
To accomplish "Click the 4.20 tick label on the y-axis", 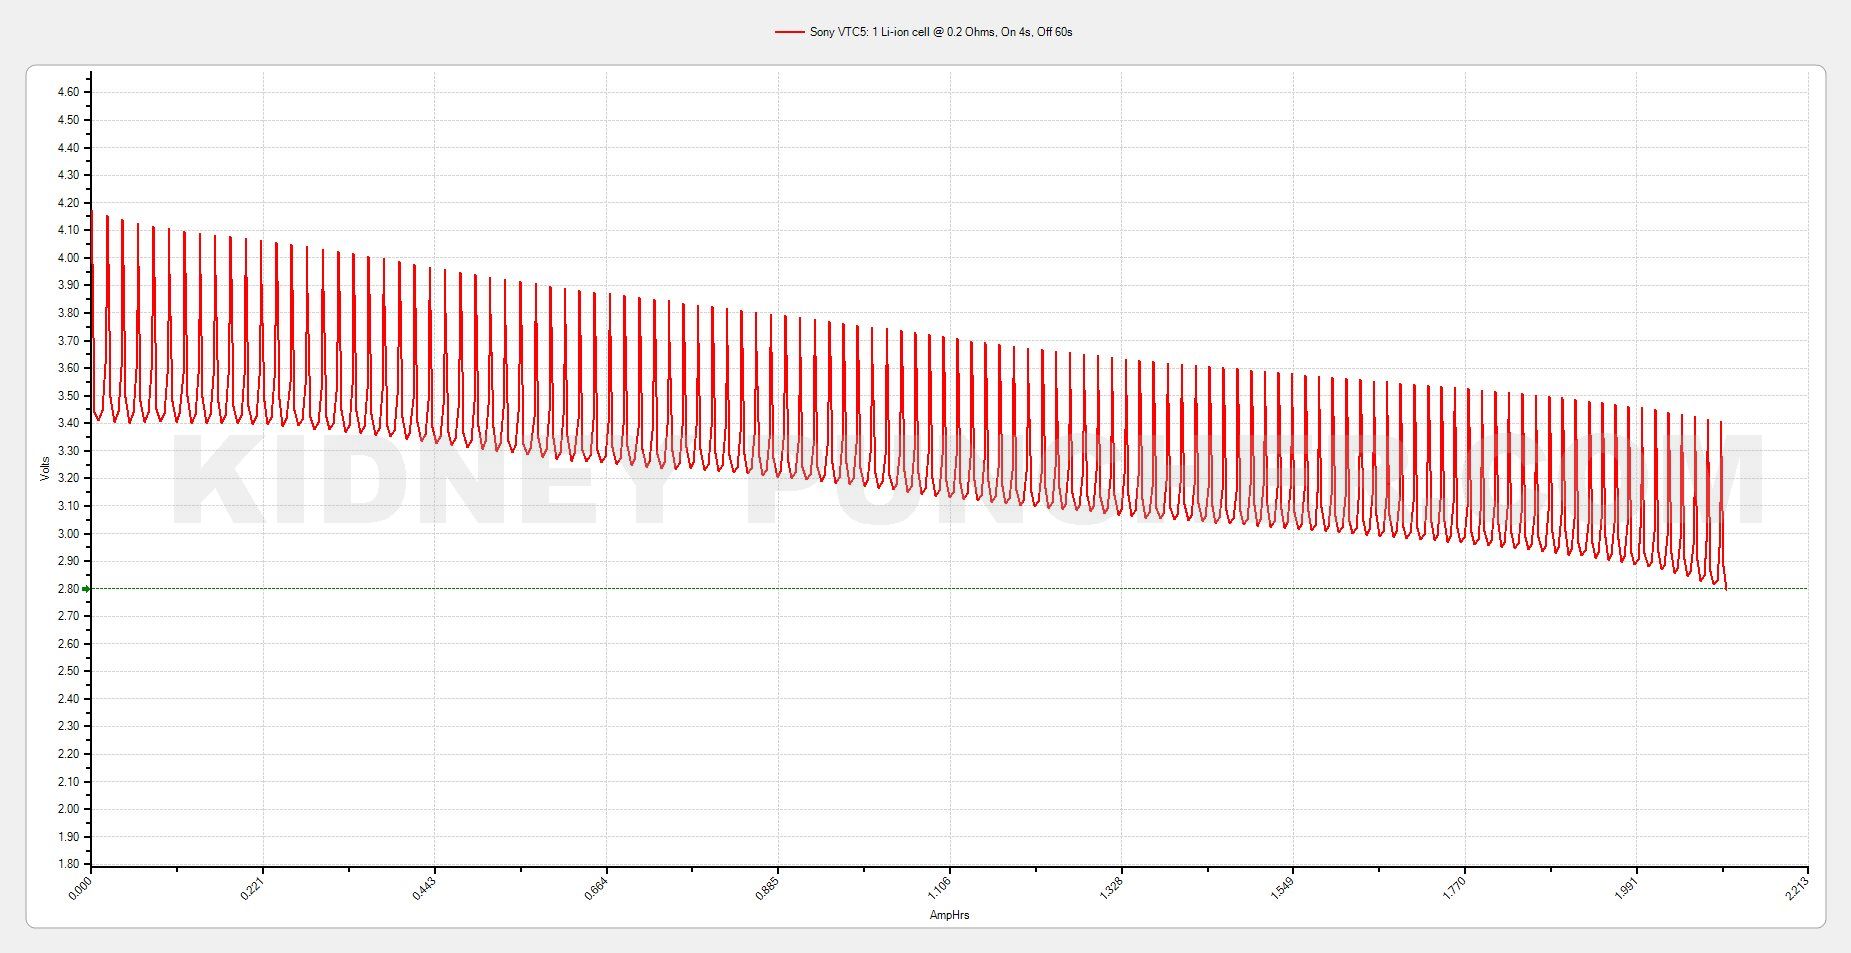I will point(68,203).
